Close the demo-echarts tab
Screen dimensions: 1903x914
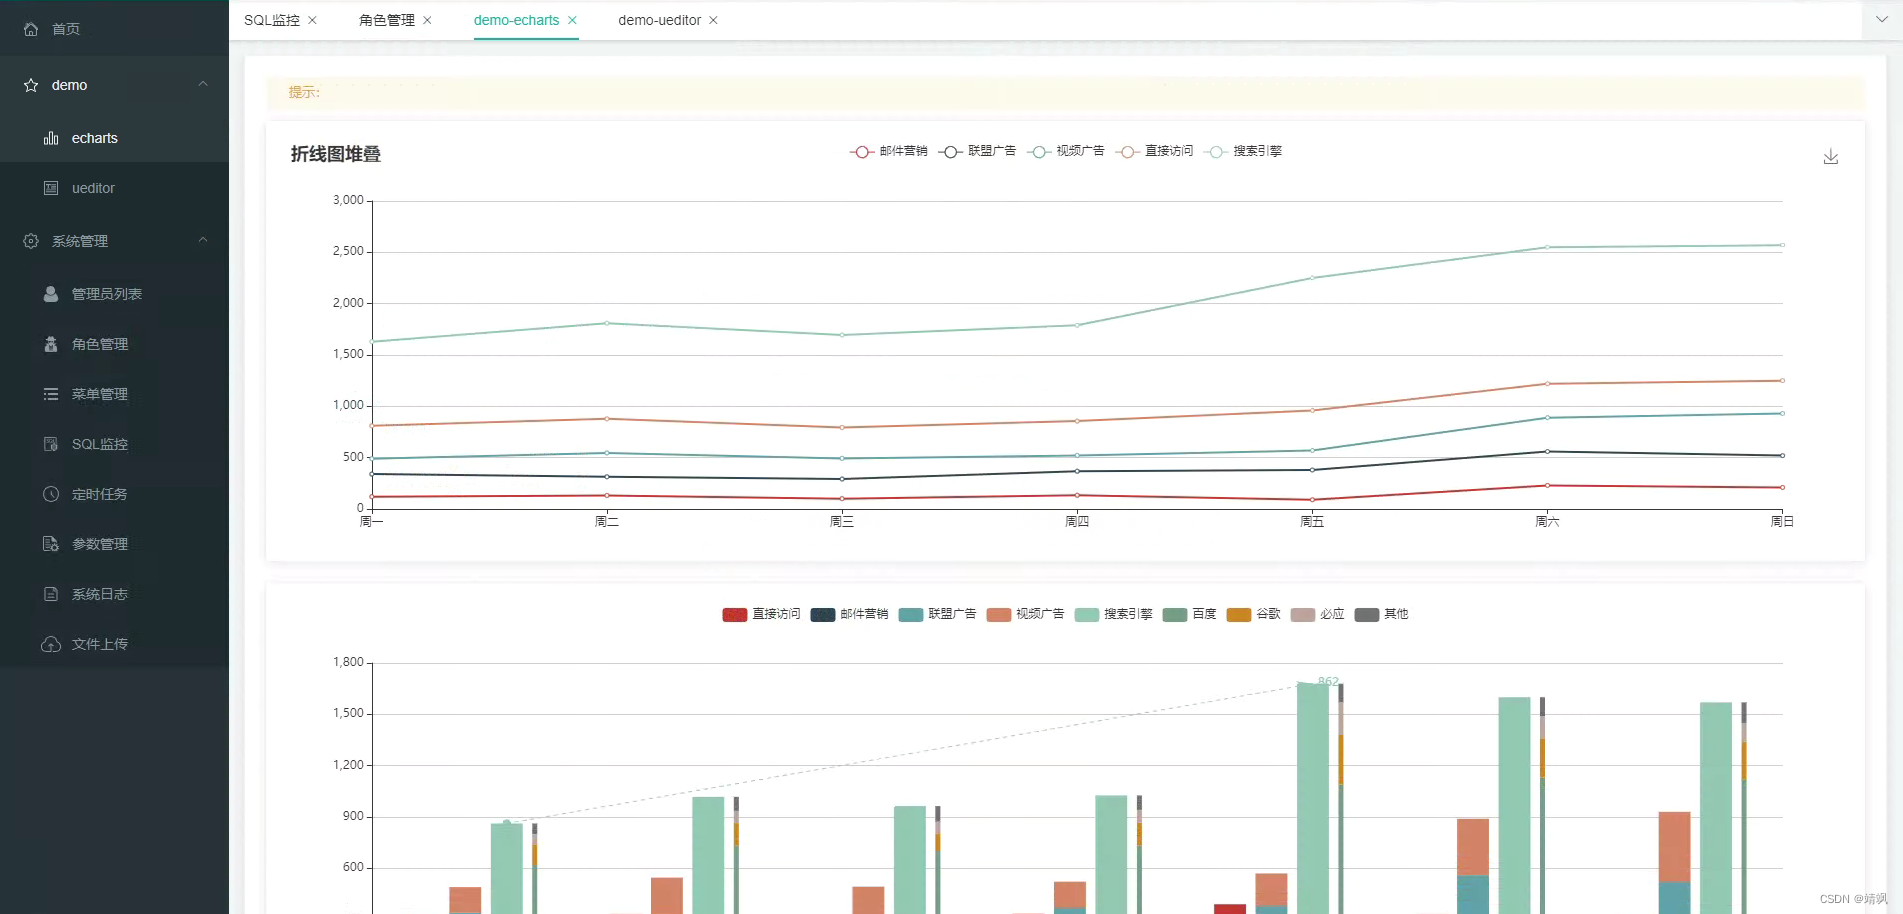572,20
